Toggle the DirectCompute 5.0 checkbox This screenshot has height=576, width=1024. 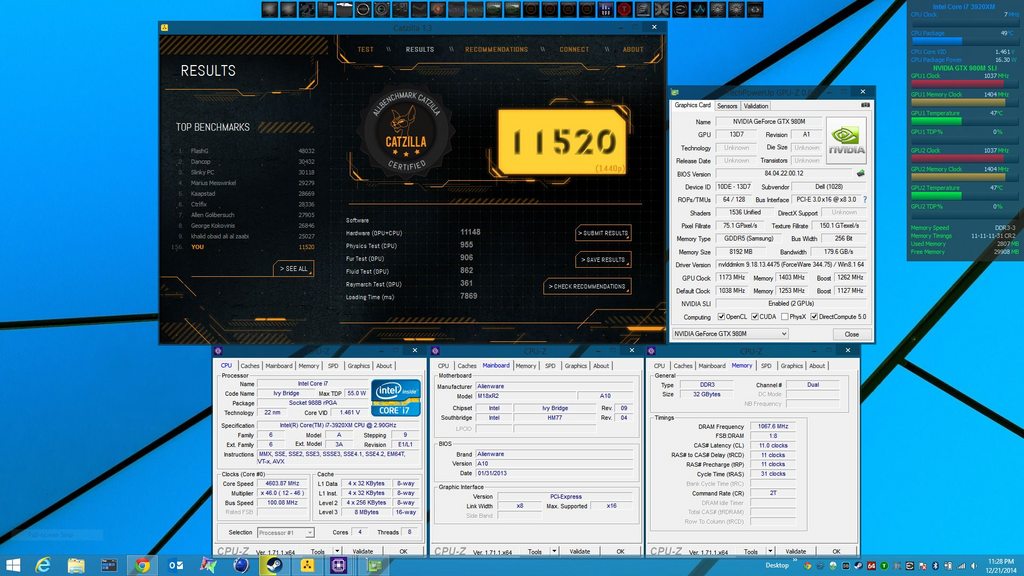click(x=814, y=317)
